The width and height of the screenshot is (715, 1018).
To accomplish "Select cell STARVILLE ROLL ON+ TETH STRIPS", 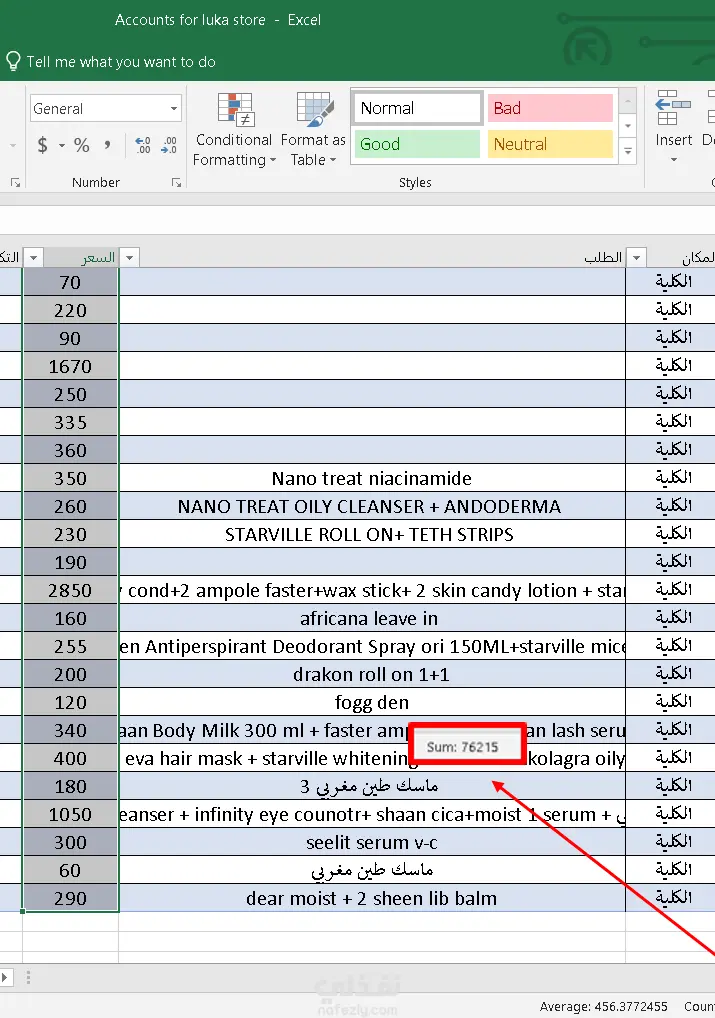I will 372,534.
